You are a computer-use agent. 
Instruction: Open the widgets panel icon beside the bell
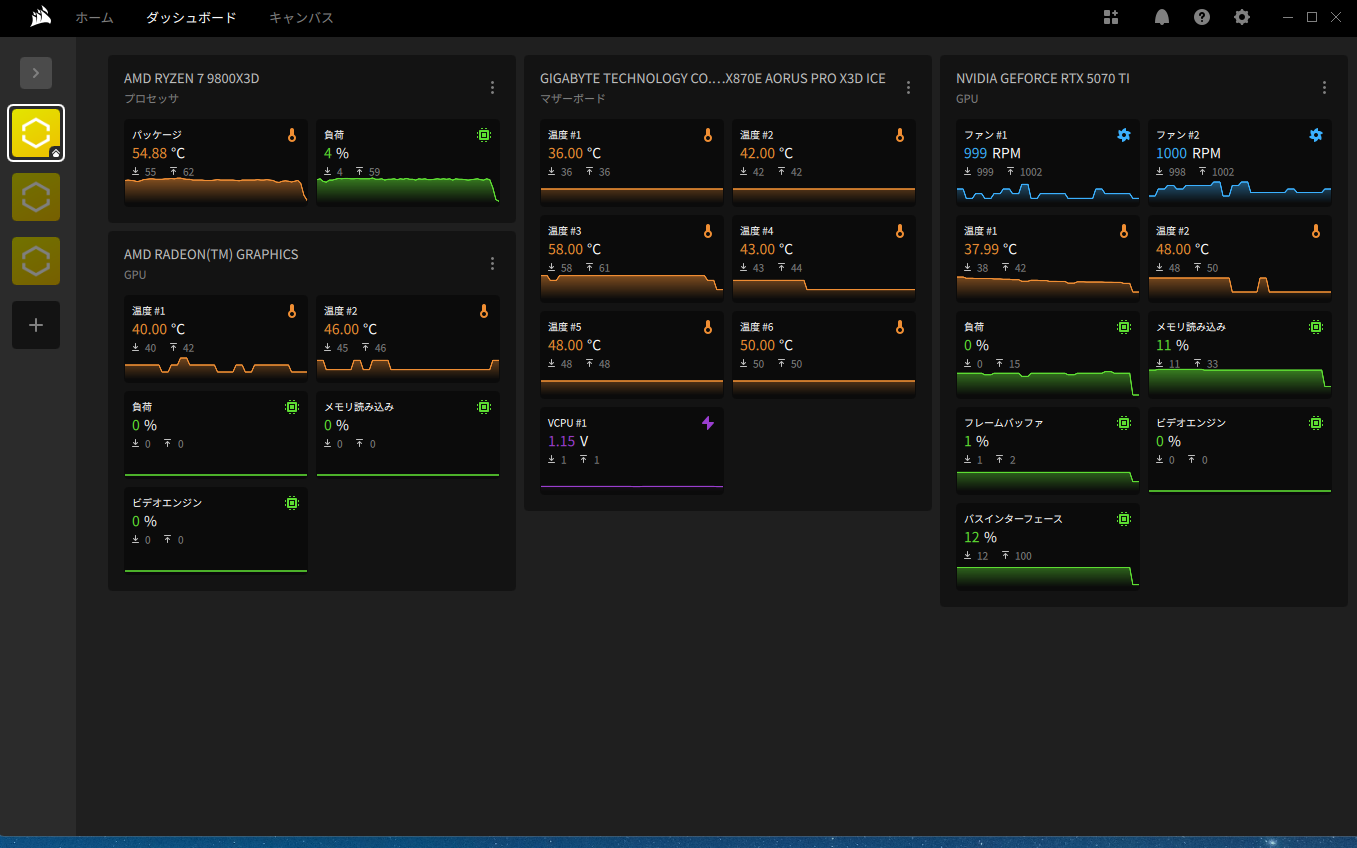coord(1111,17)
